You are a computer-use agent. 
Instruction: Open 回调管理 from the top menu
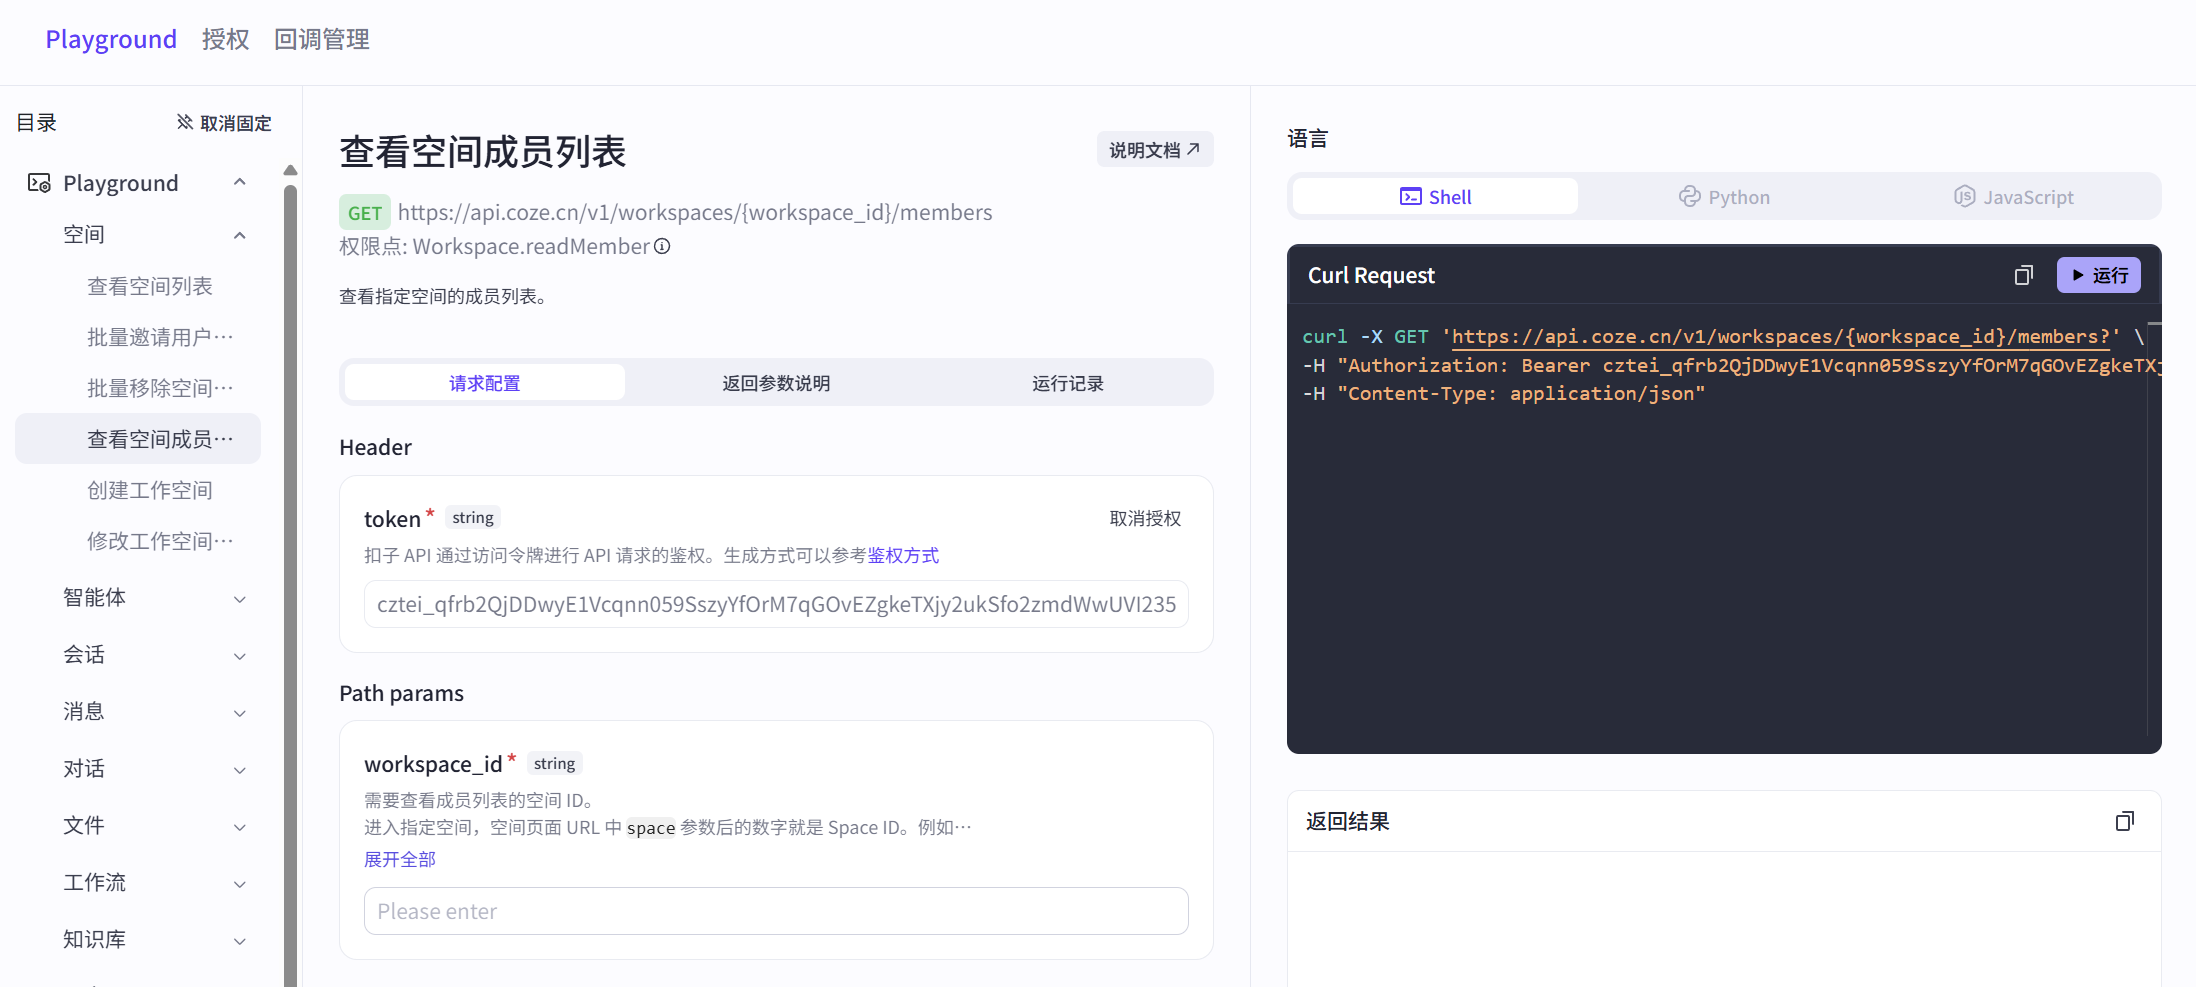point(321,39)
